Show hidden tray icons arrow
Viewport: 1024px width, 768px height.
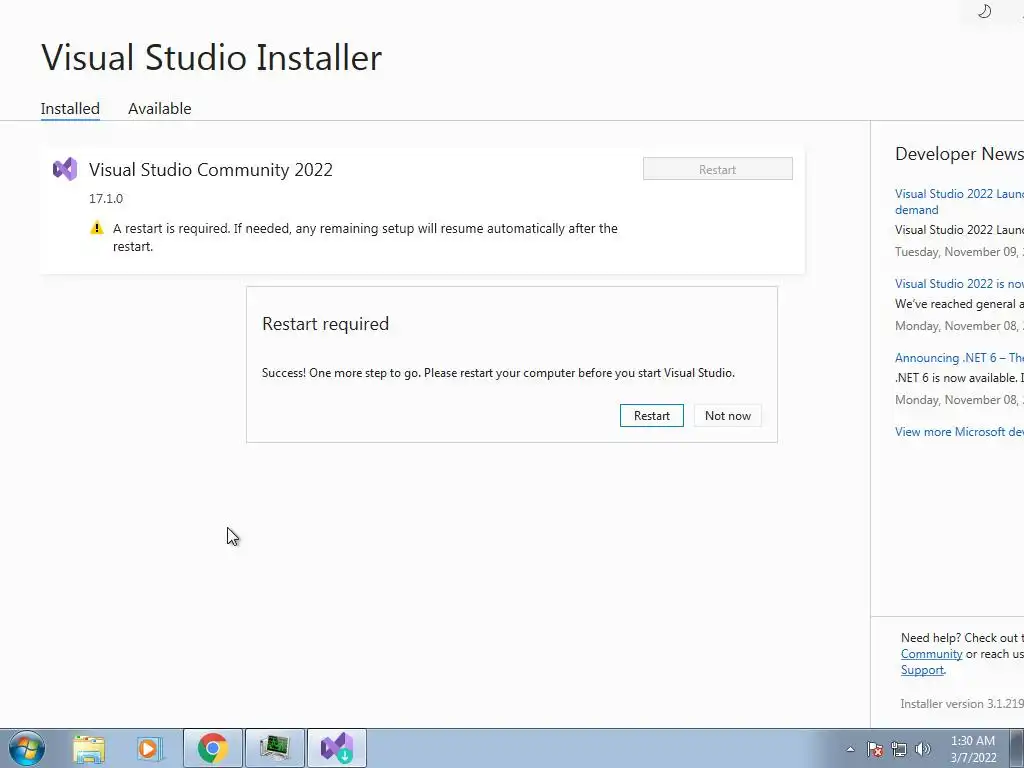point(850,749)
